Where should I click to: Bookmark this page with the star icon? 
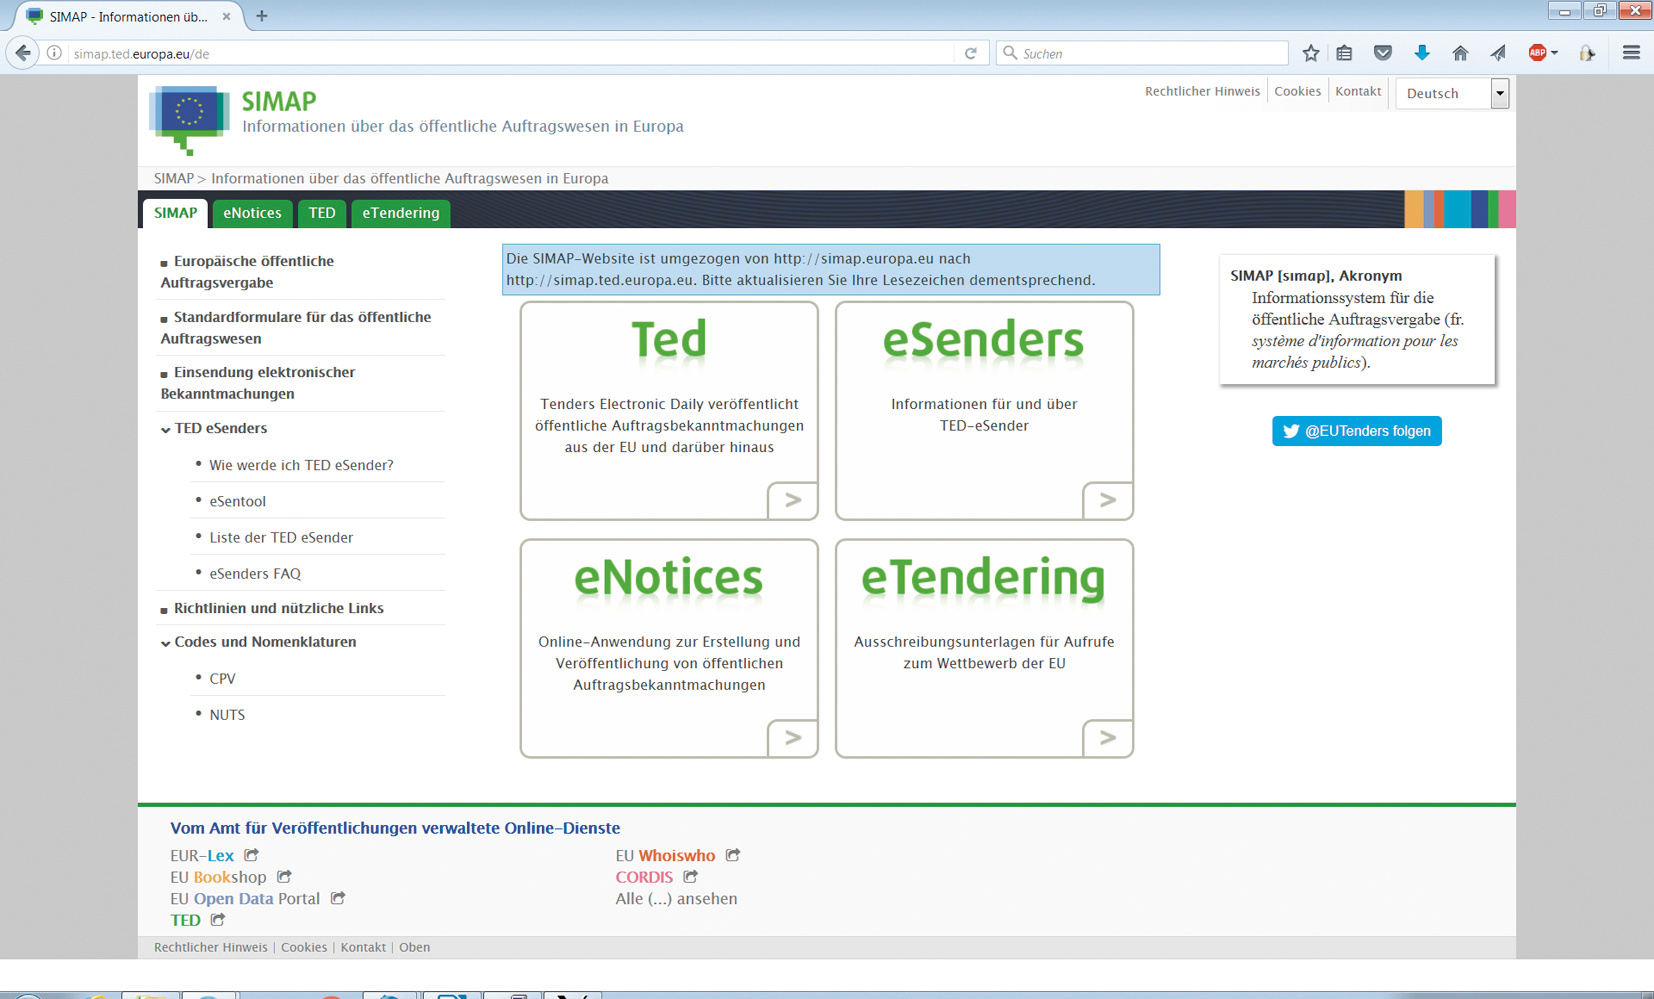1310,53
